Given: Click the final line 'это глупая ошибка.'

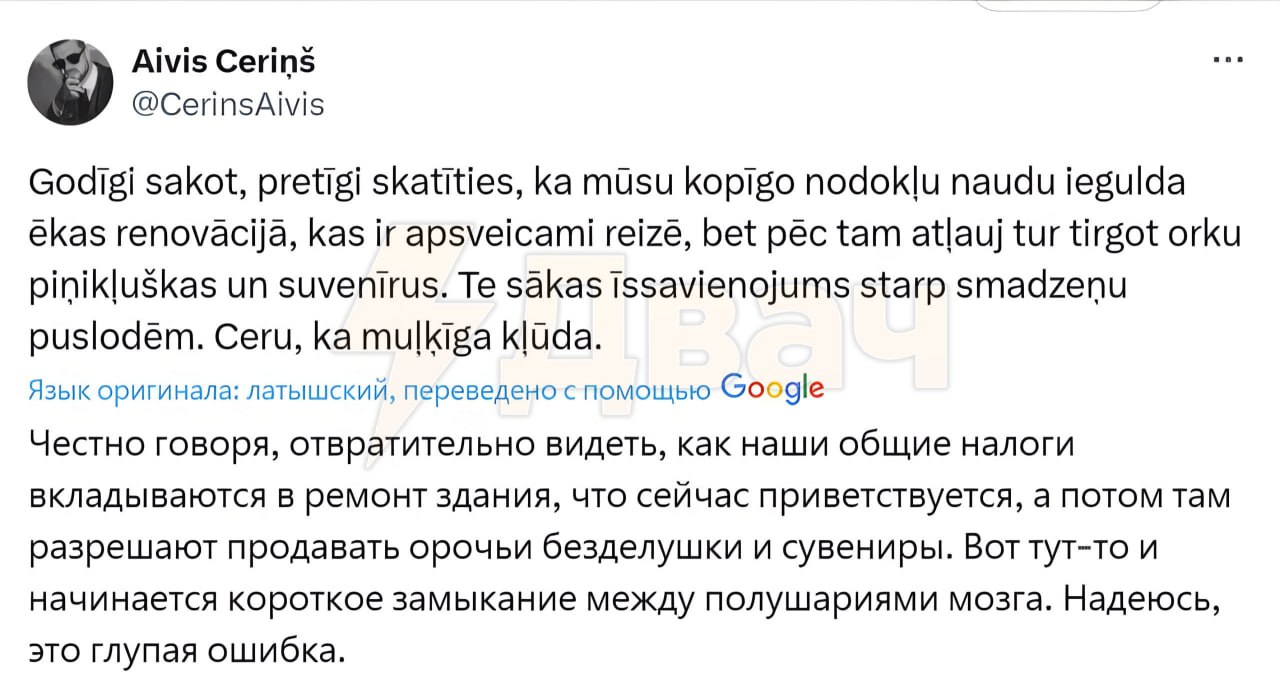Looking at the screenshot, I should coord(186,650).
